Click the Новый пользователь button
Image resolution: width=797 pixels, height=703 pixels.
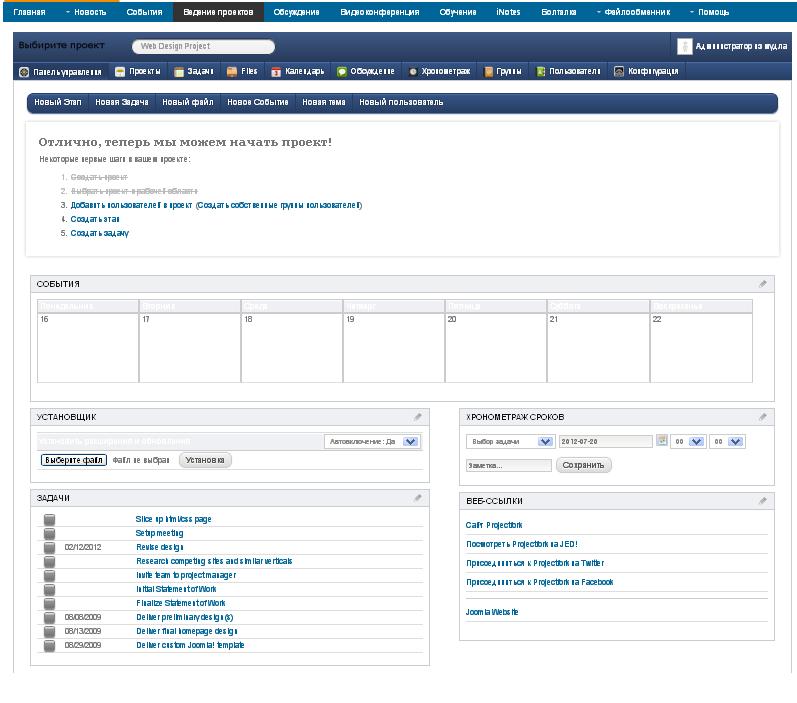[x=402, y=102]
